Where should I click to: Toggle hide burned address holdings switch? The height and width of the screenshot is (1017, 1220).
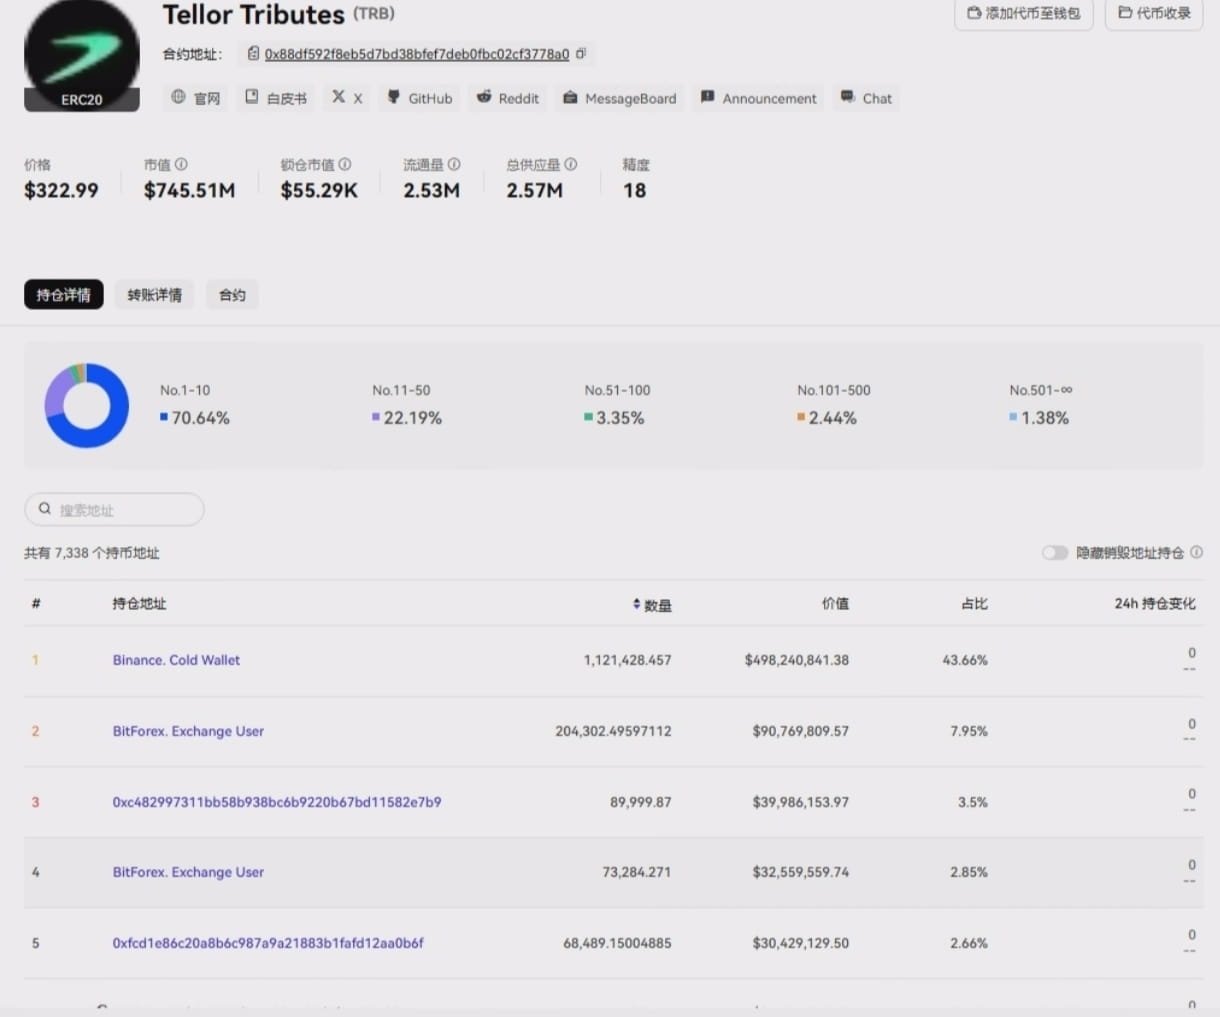pyautogui.click(x=1055, y=553)
